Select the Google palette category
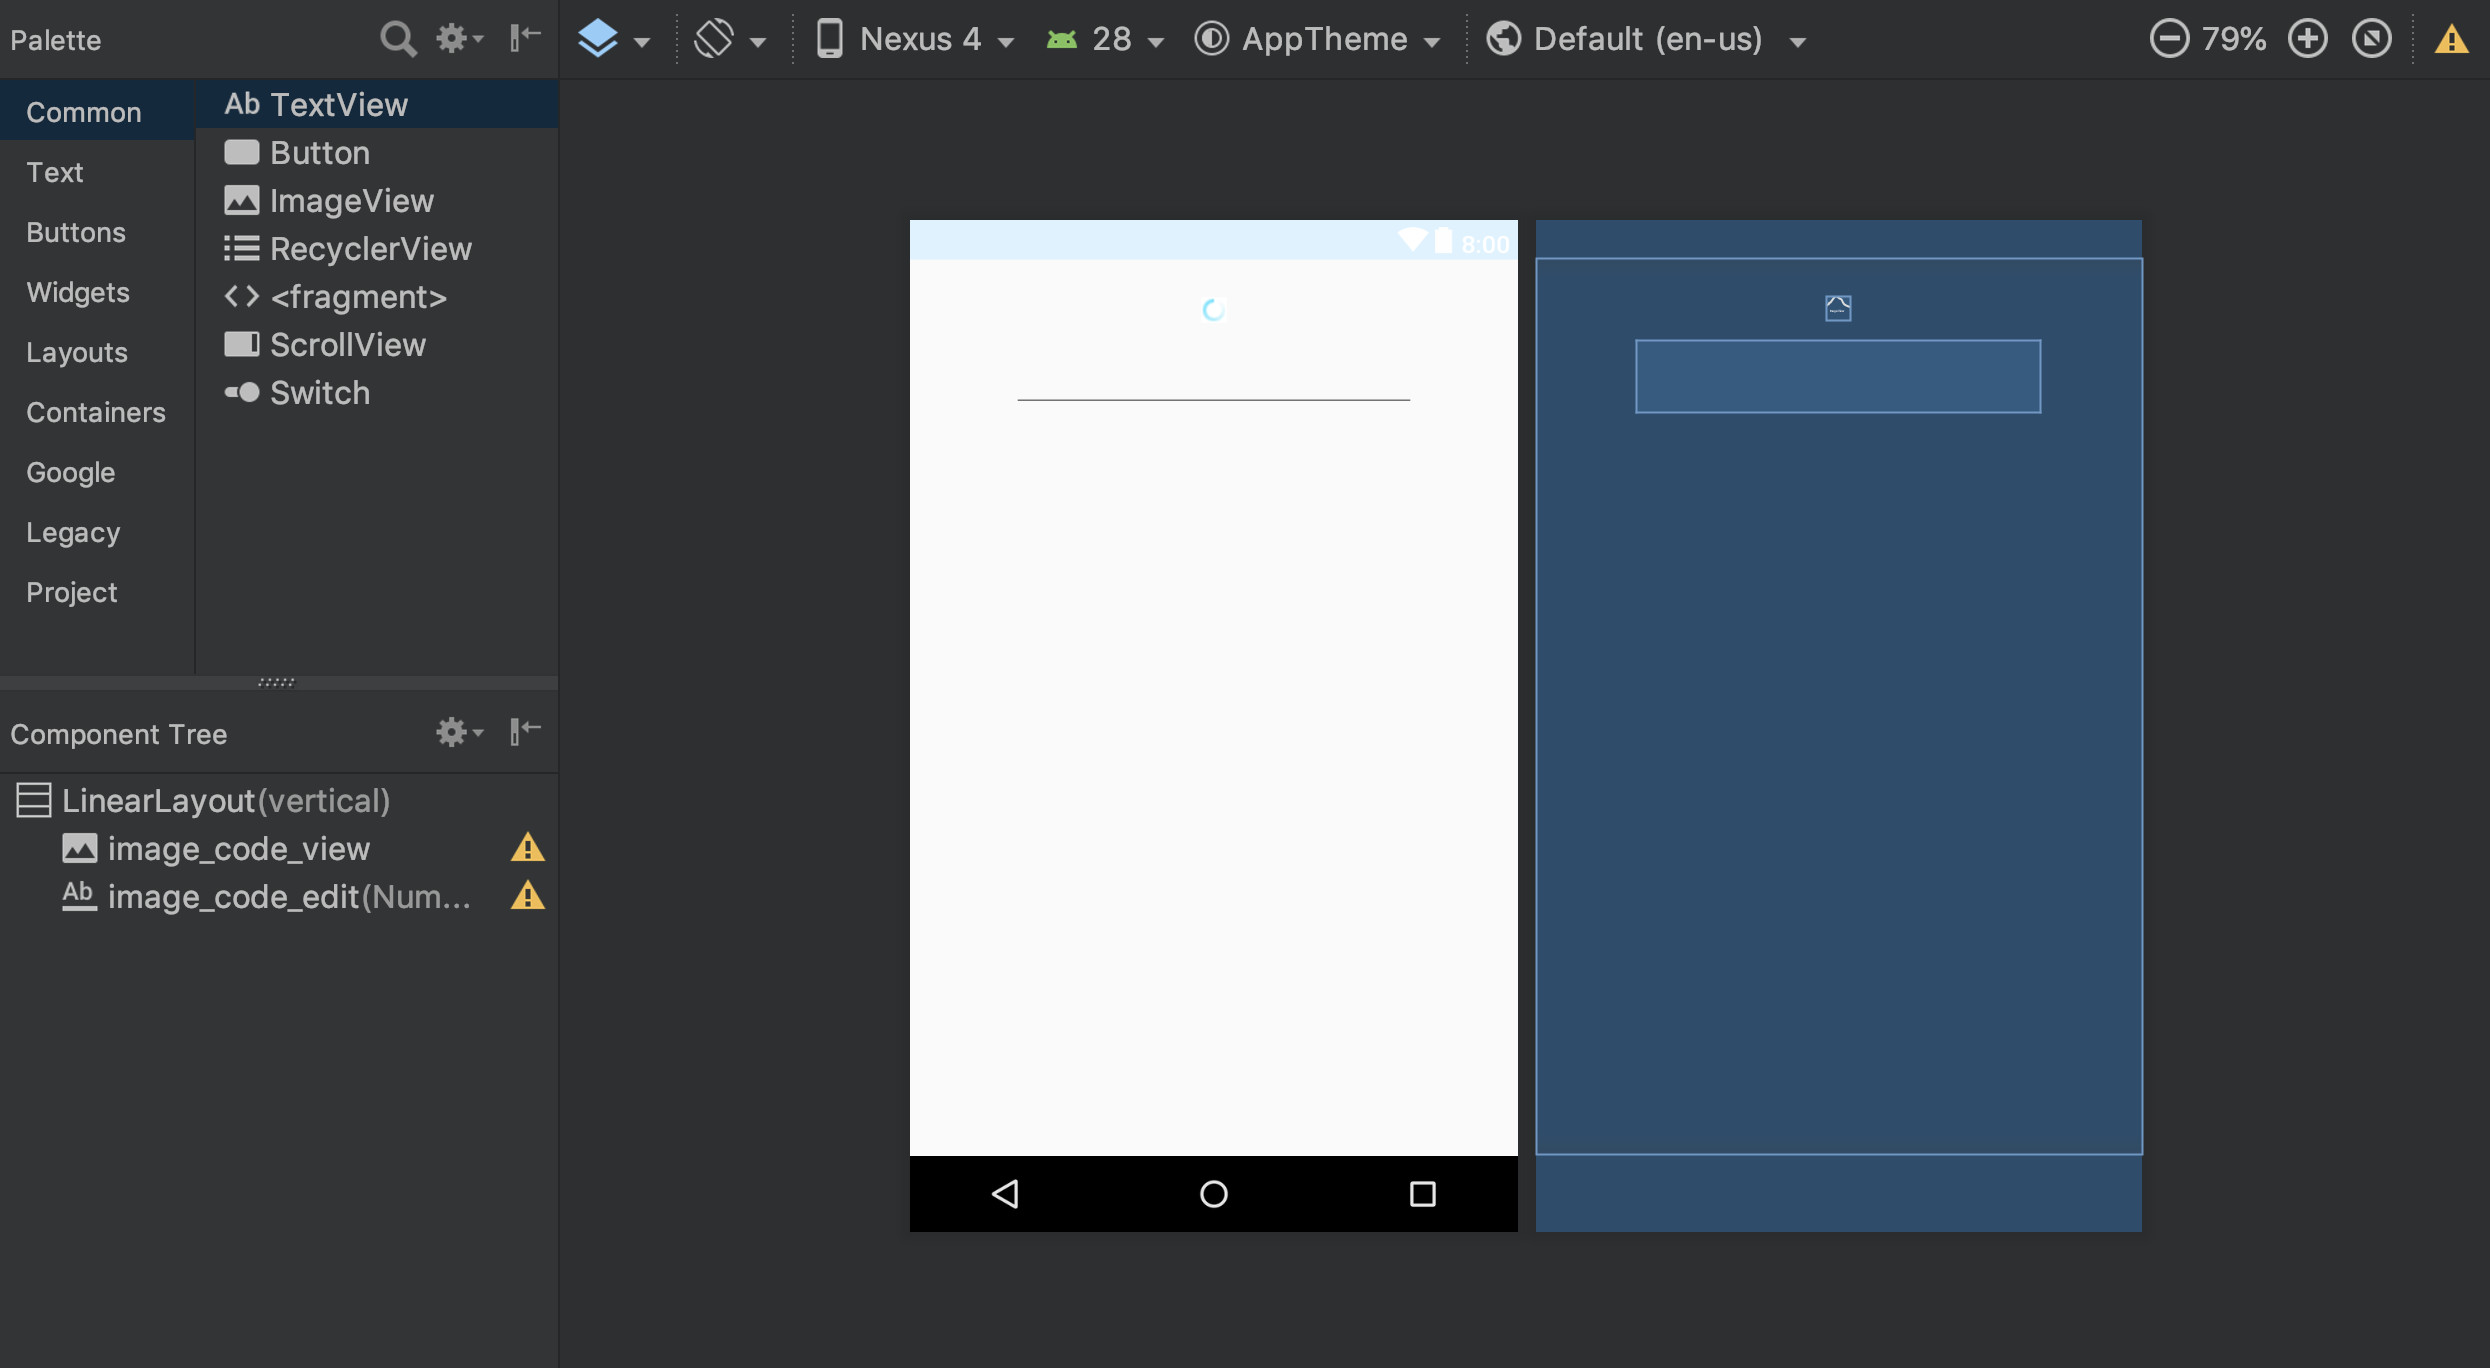 (x=97, y=471)
